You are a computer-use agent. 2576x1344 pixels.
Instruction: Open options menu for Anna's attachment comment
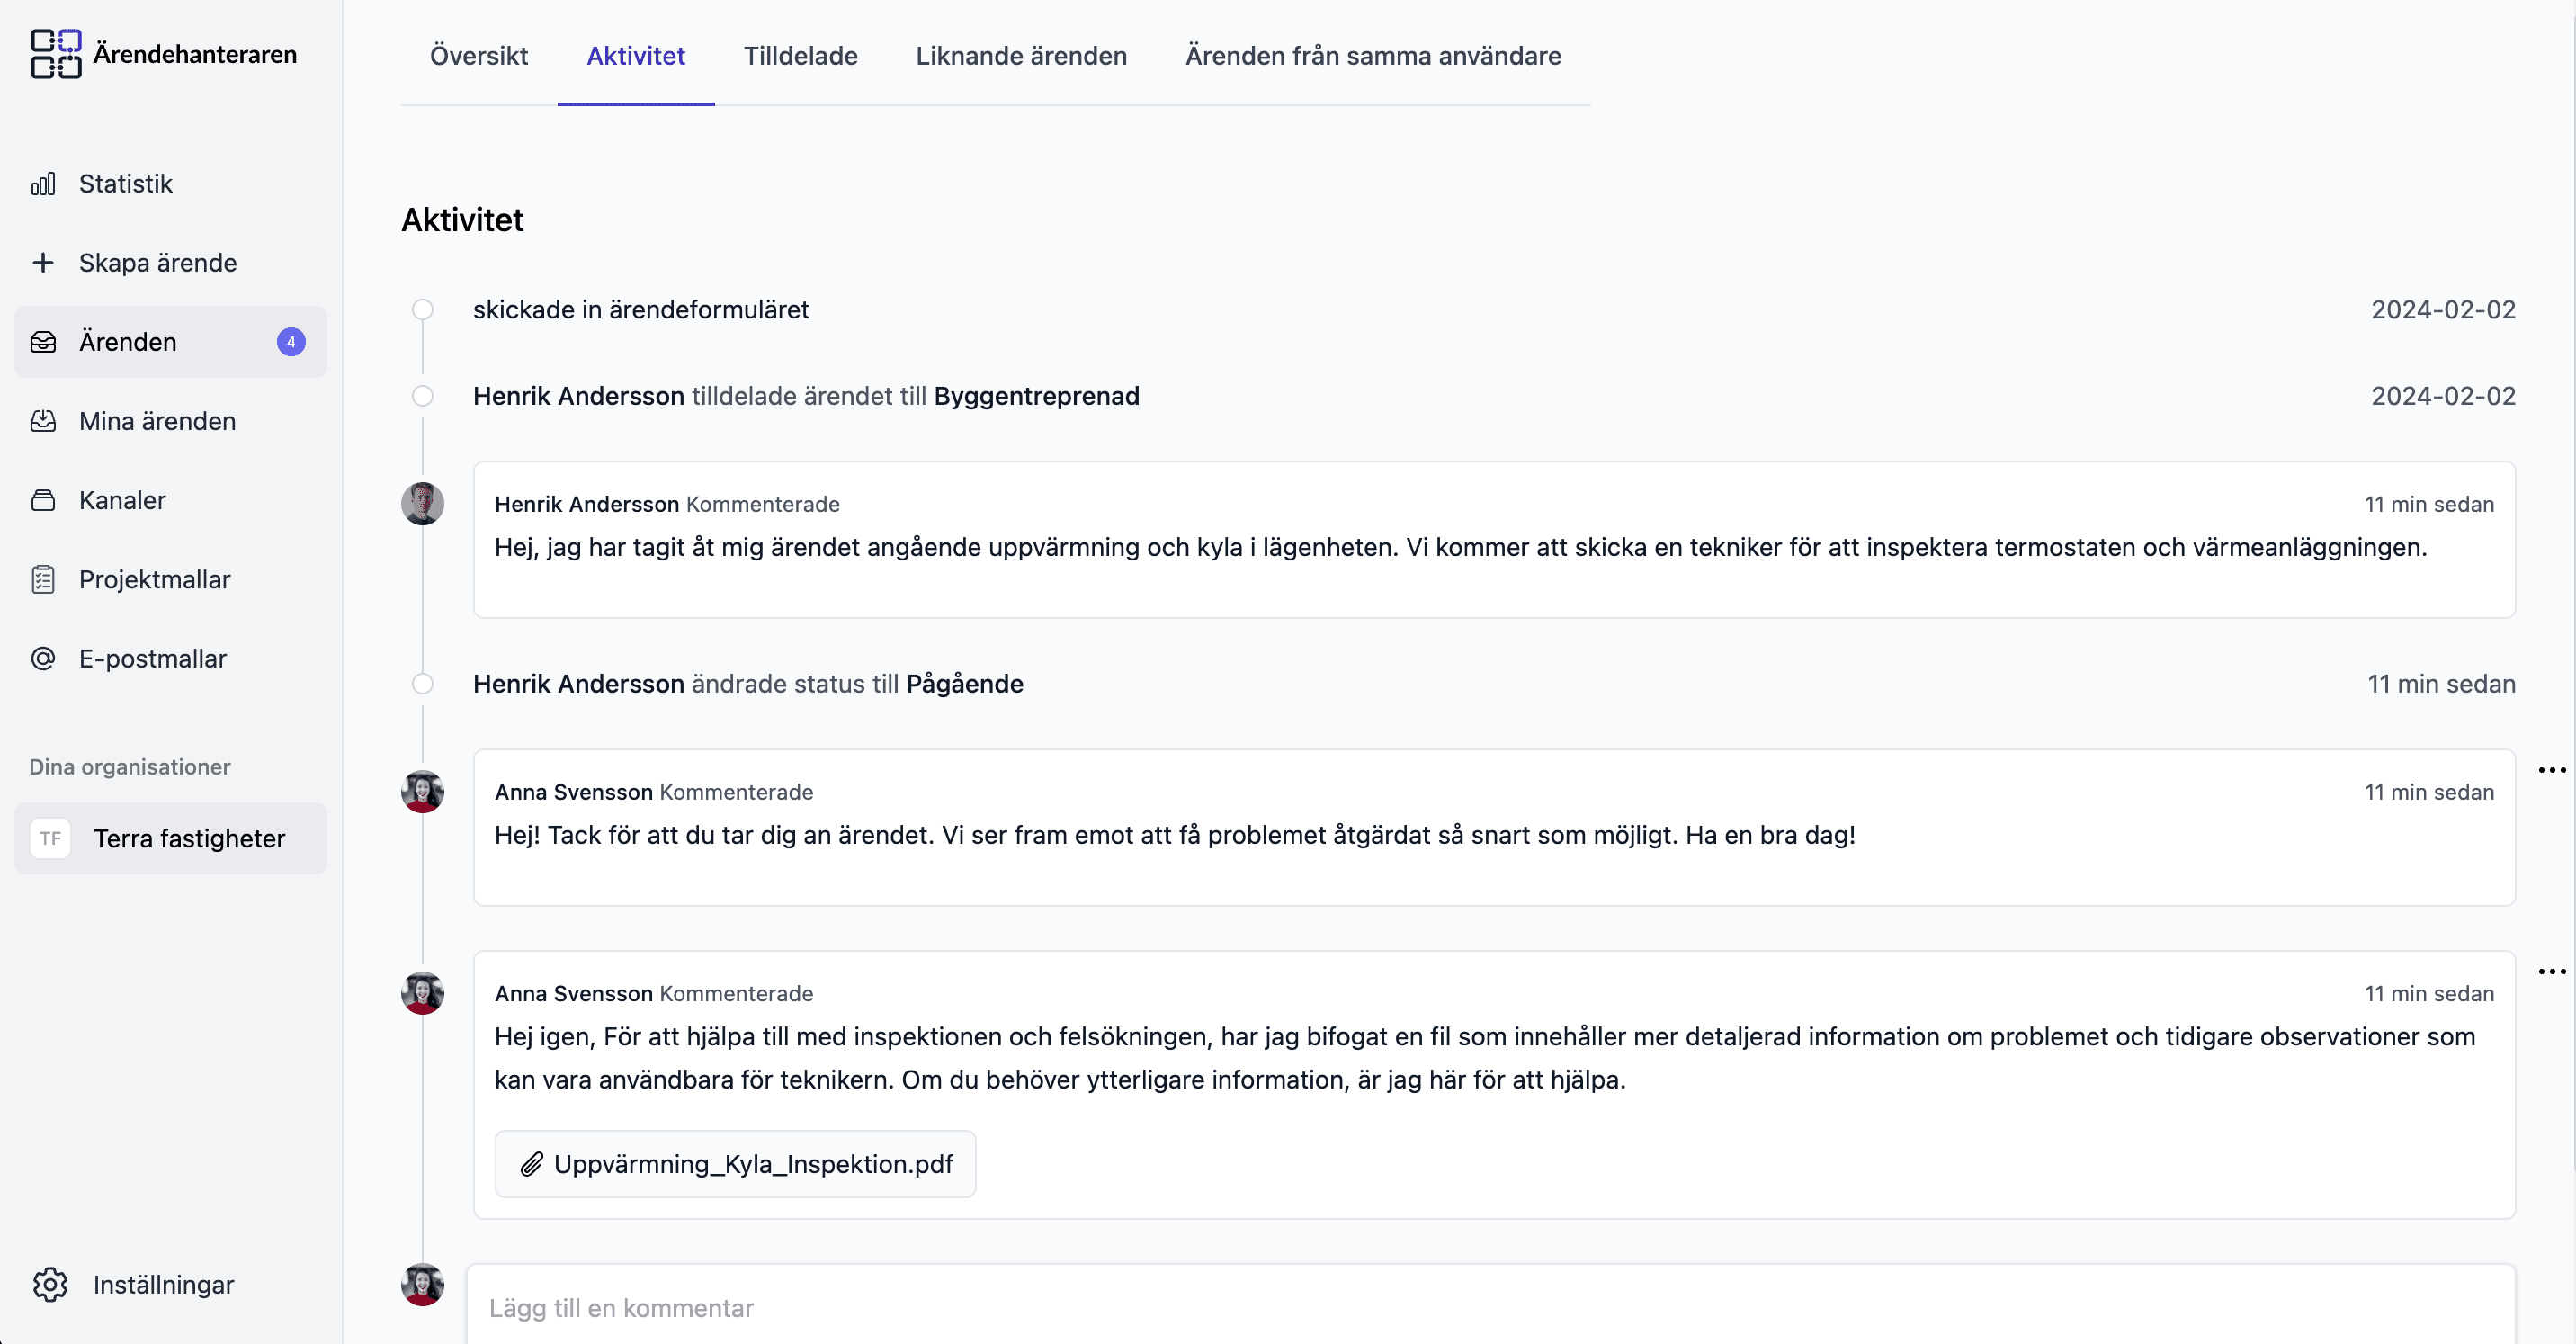(2551, 972)
